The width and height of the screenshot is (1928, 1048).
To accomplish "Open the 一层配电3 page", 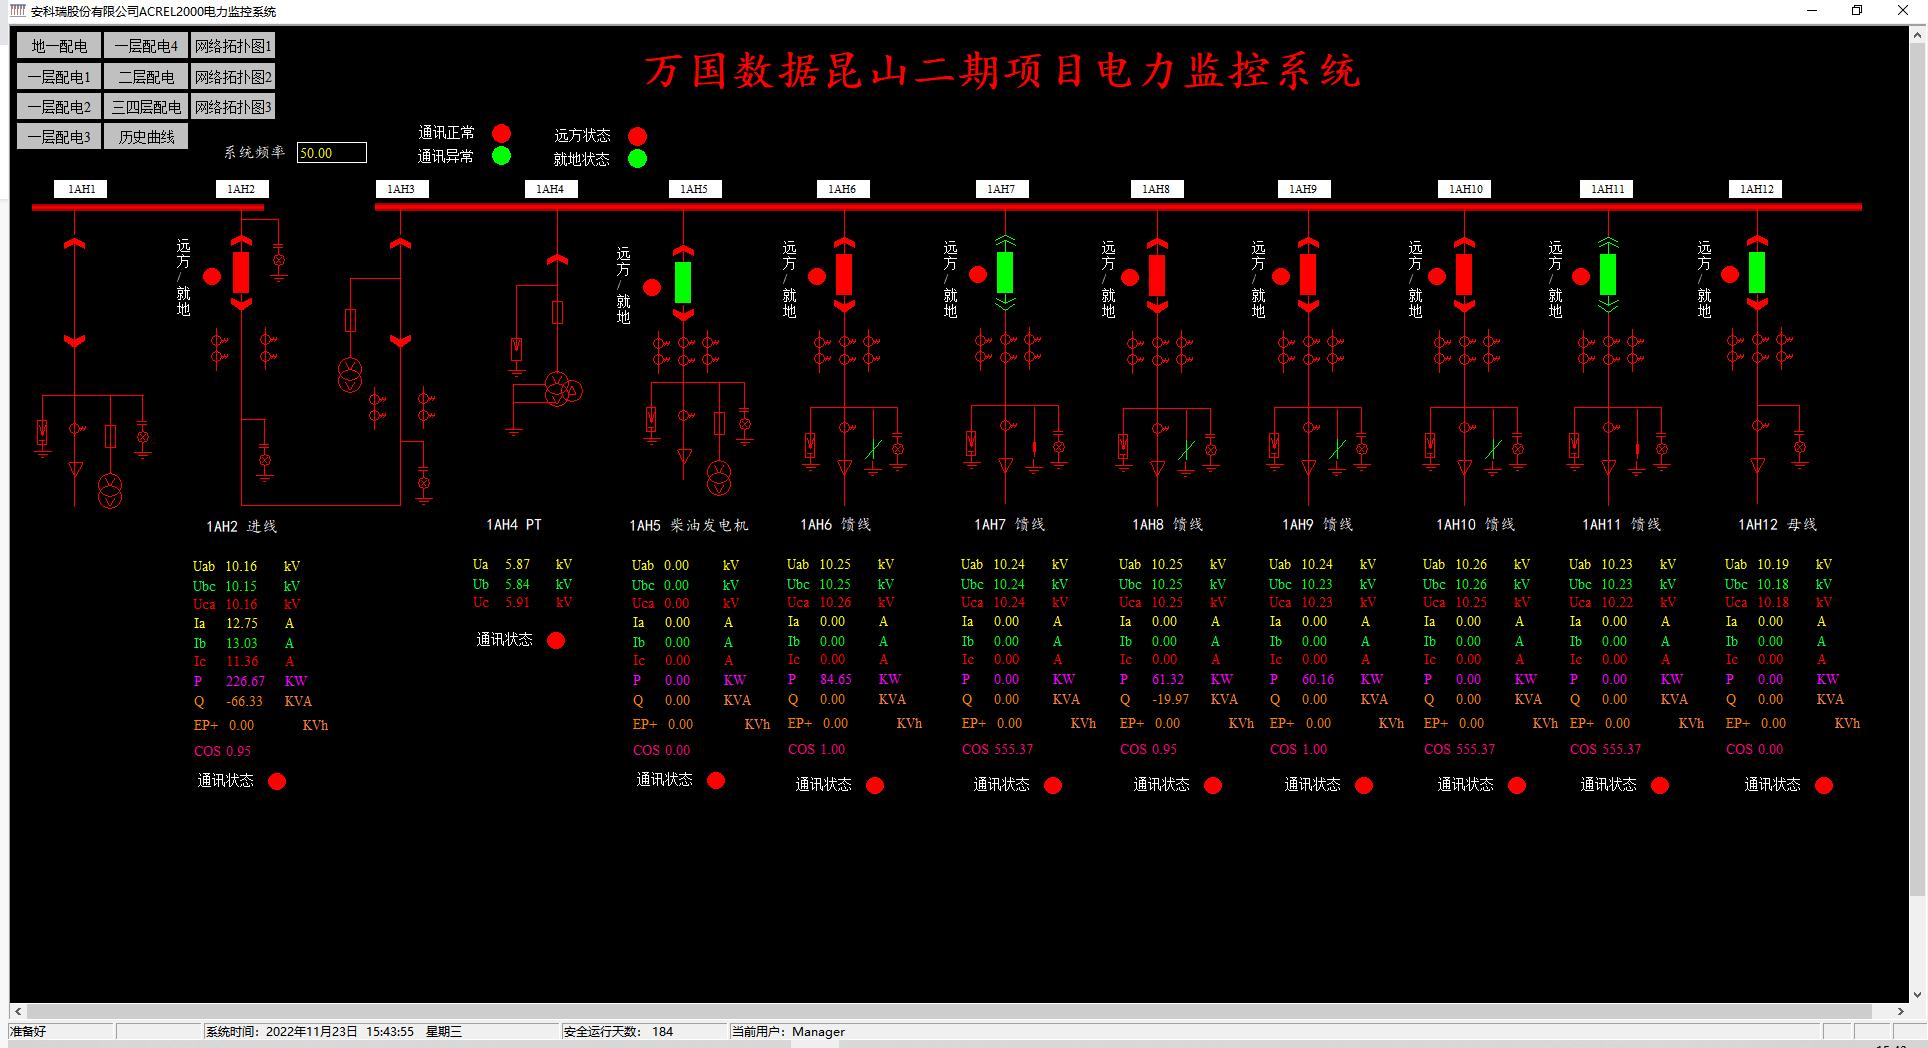I will [x=59, y=137].
